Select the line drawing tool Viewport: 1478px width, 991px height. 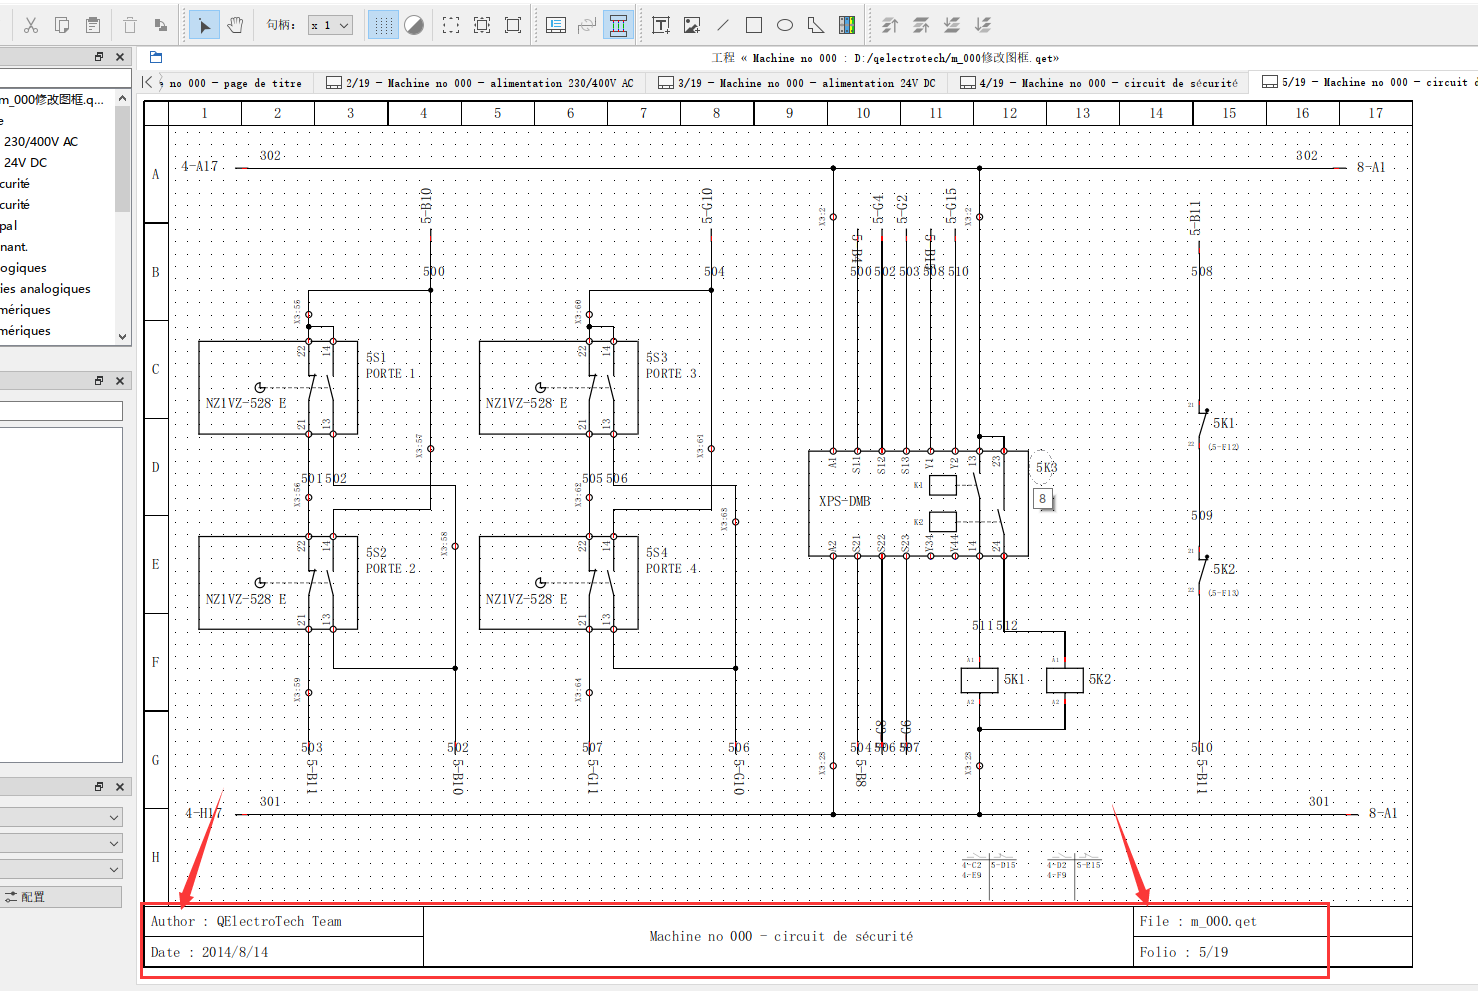[723, 25]
